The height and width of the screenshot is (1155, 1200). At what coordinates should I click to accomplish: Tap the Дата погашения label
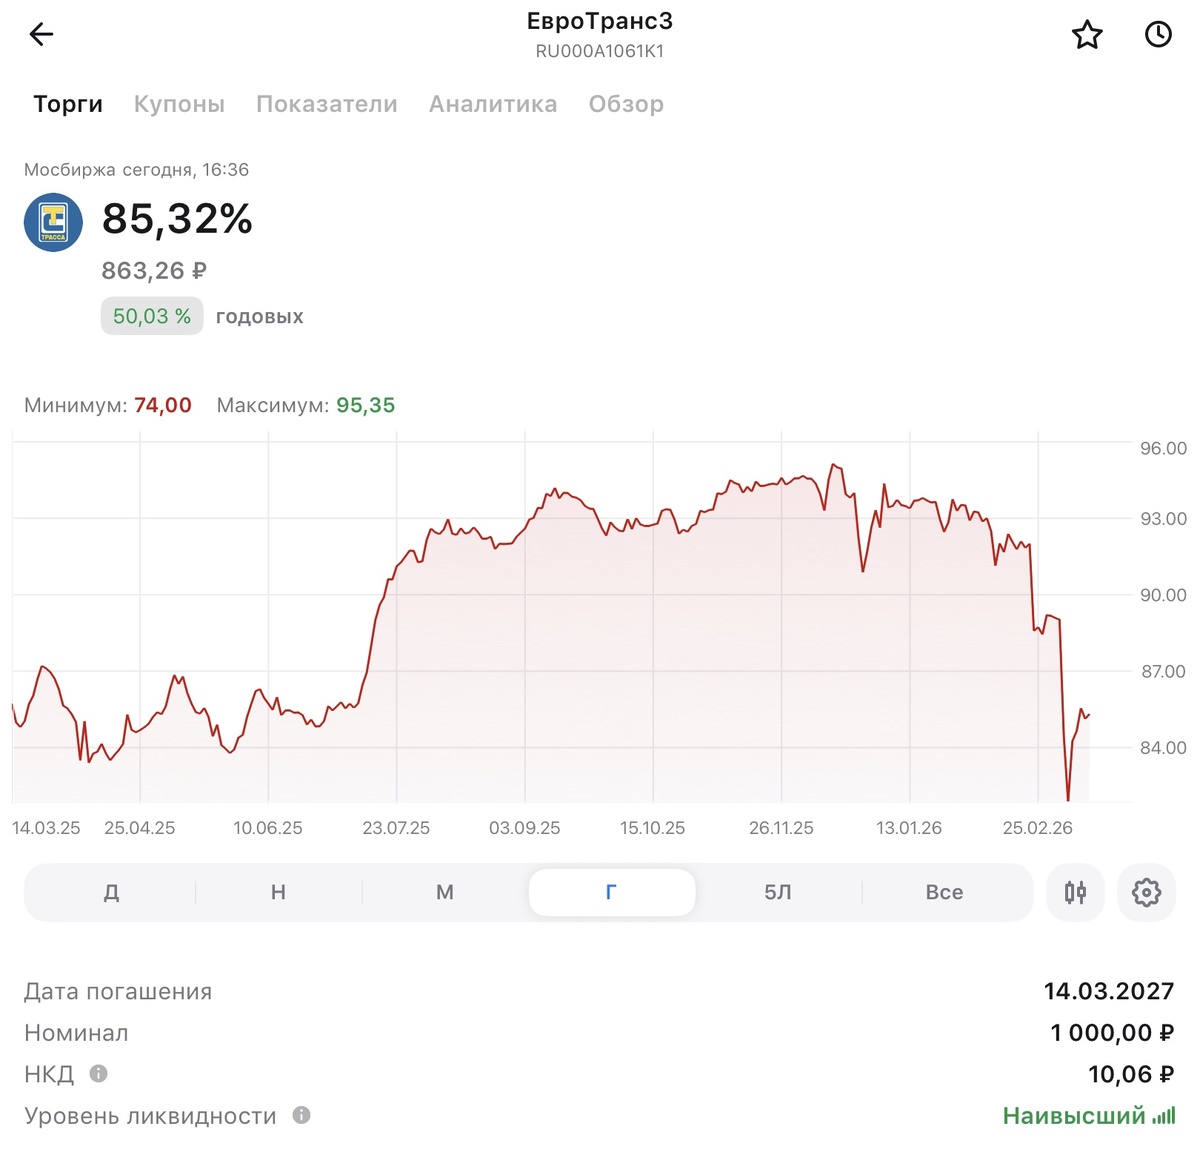pos(118,991)
